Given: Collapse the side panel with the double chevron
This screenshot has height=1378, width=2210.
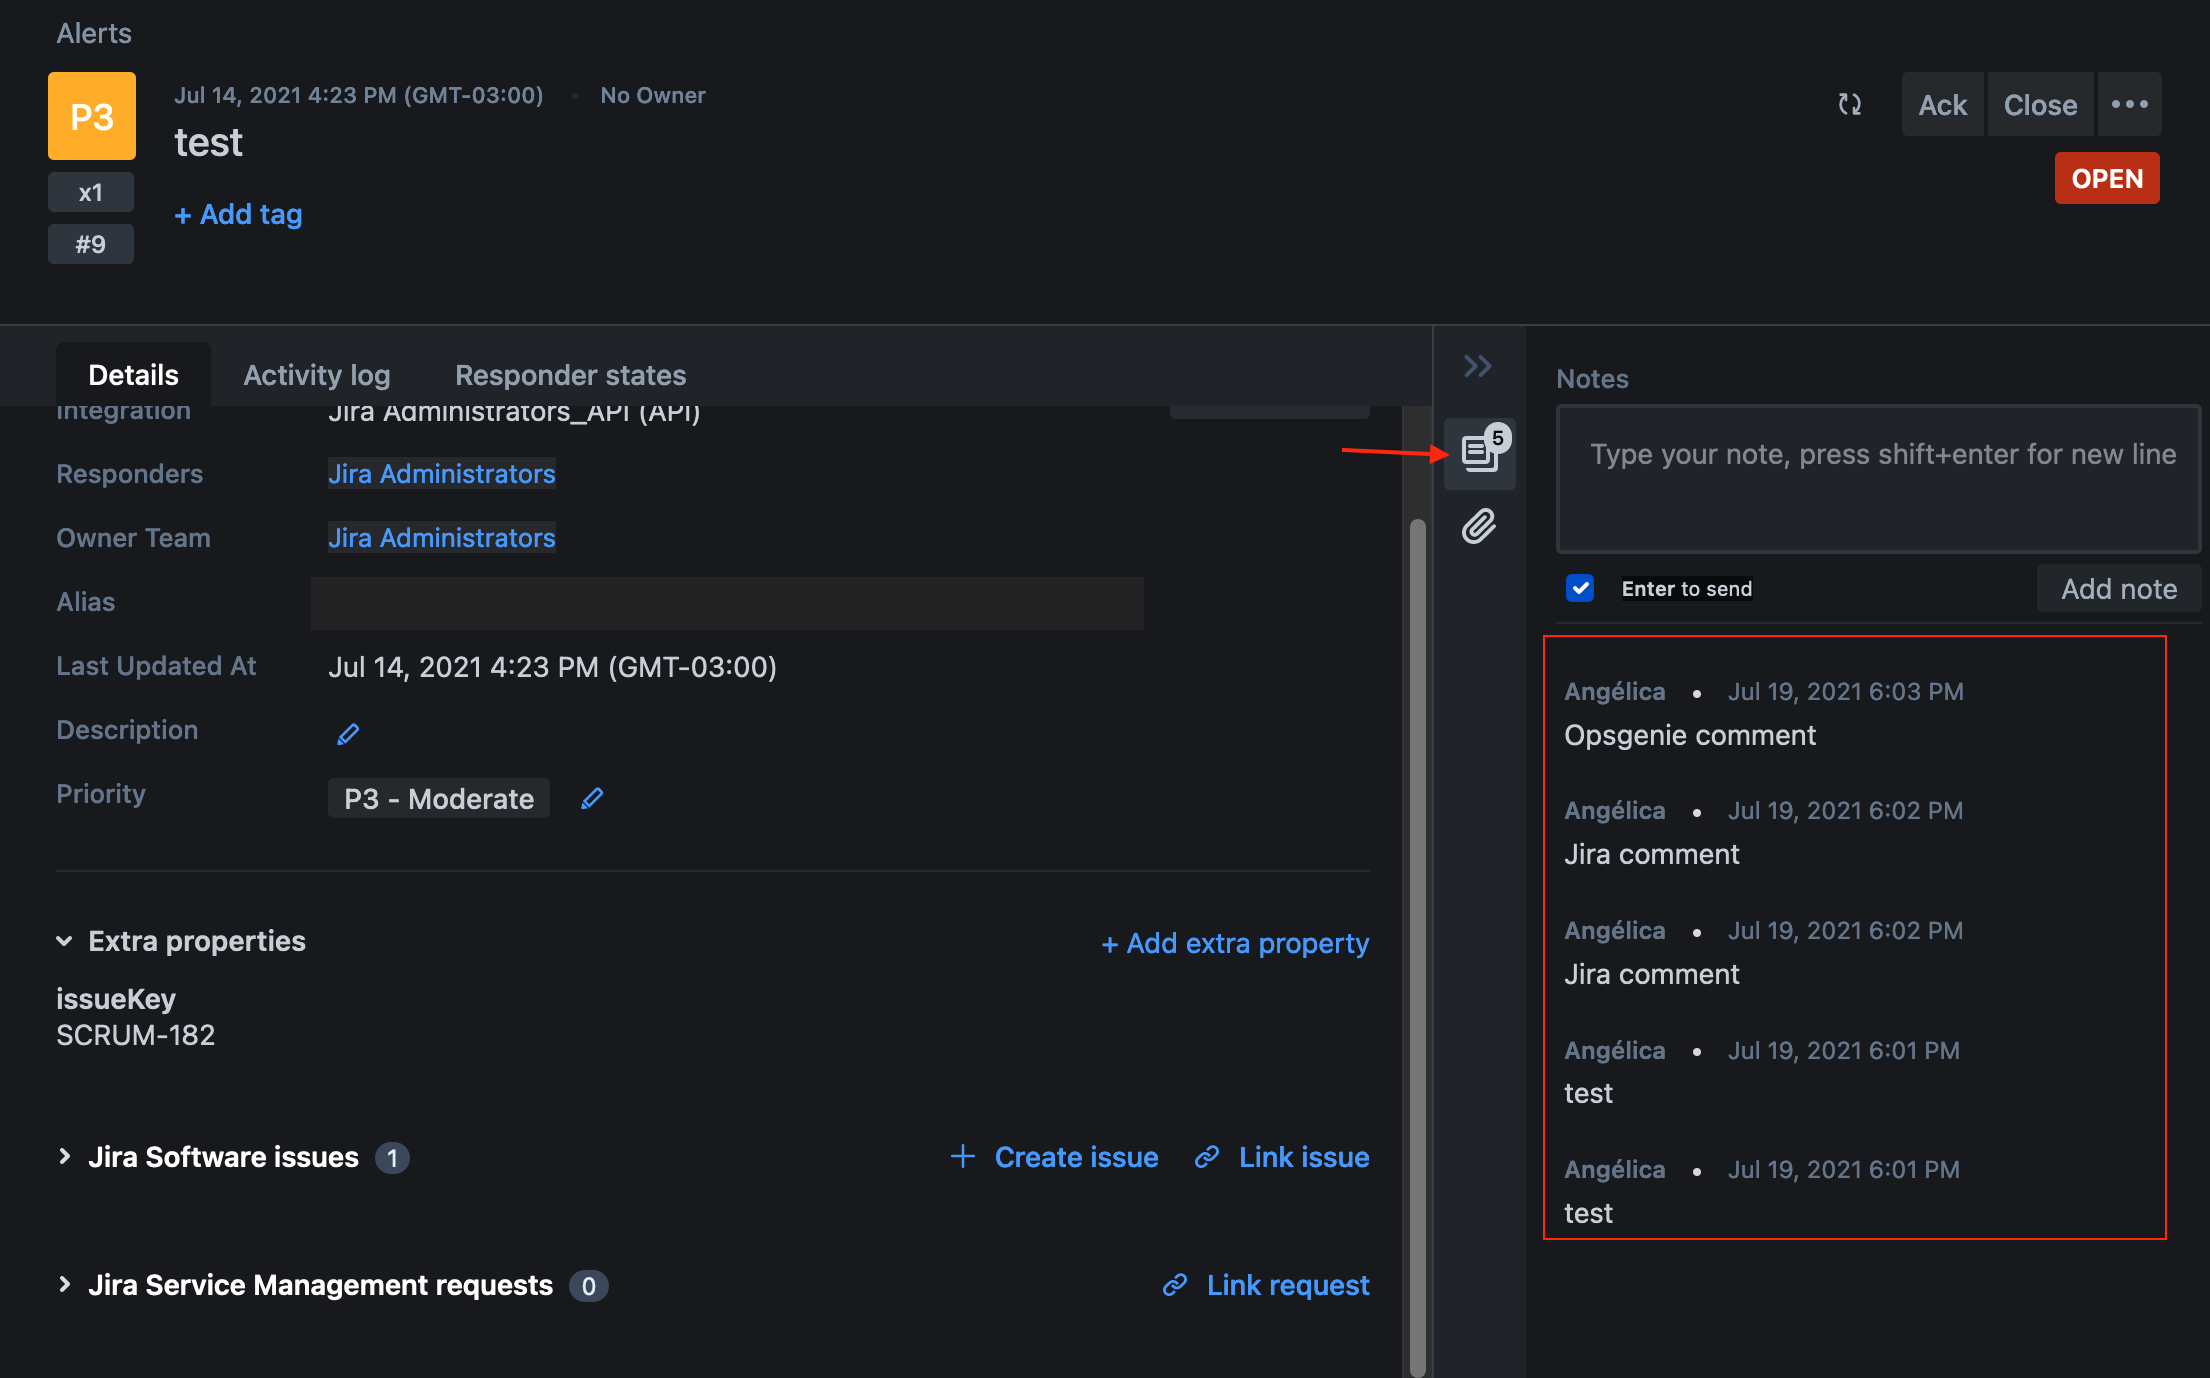Looking at the screenshot, I should point(1477,366).
